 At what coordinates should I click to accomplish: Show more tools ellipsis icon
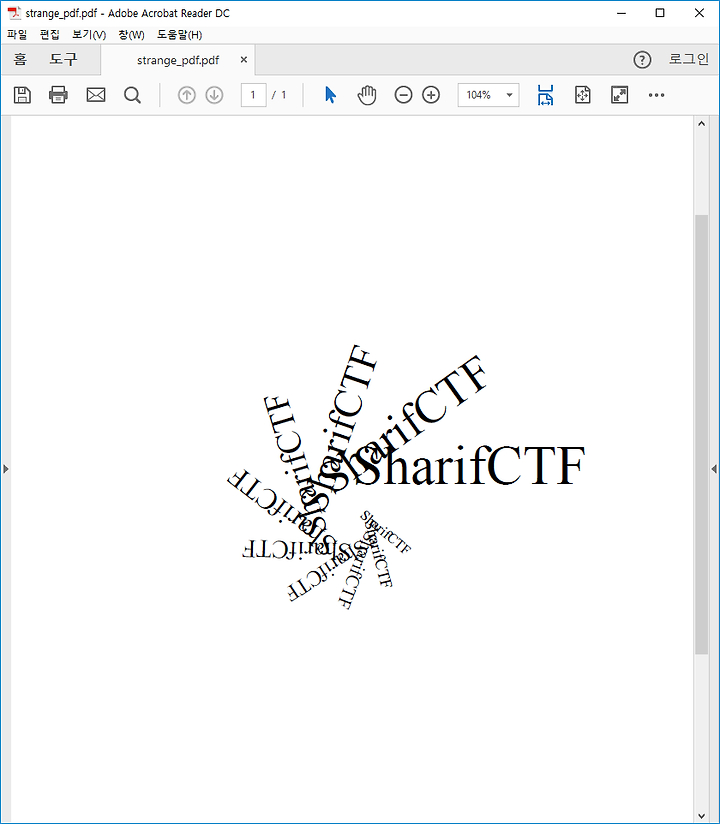coord(656,95)
